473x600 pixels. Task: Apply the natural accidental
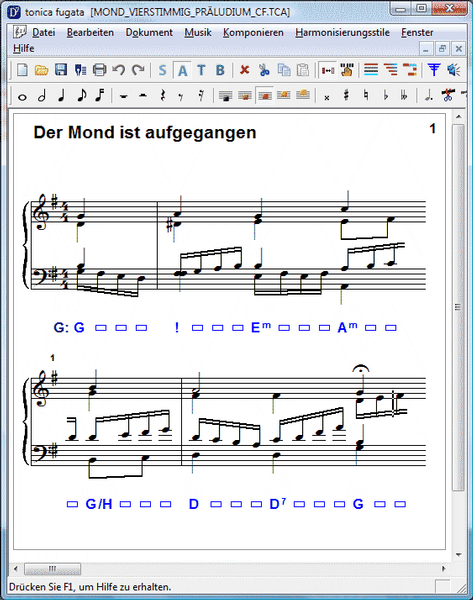click(366, 96)
